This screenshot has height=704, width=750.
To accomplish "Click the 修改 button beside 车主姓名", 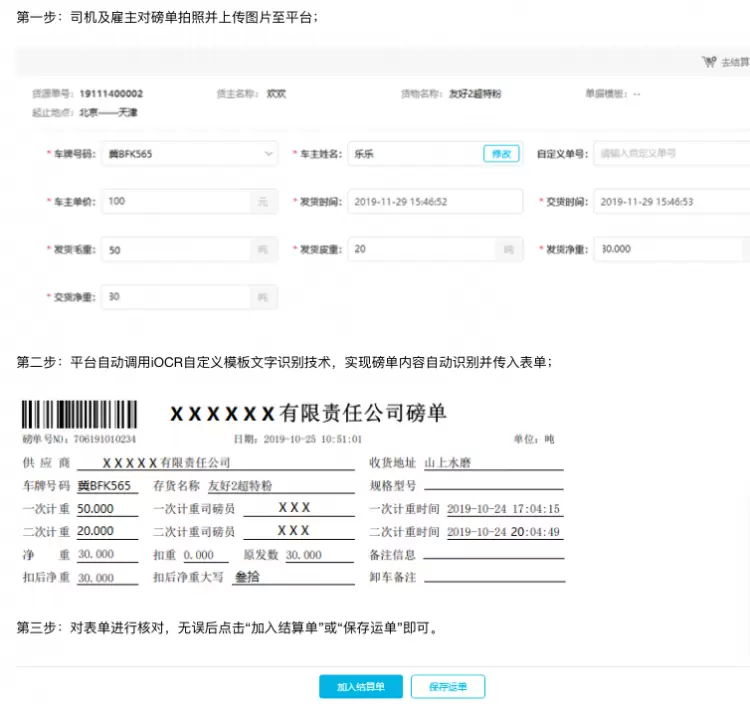I will 501,154.
